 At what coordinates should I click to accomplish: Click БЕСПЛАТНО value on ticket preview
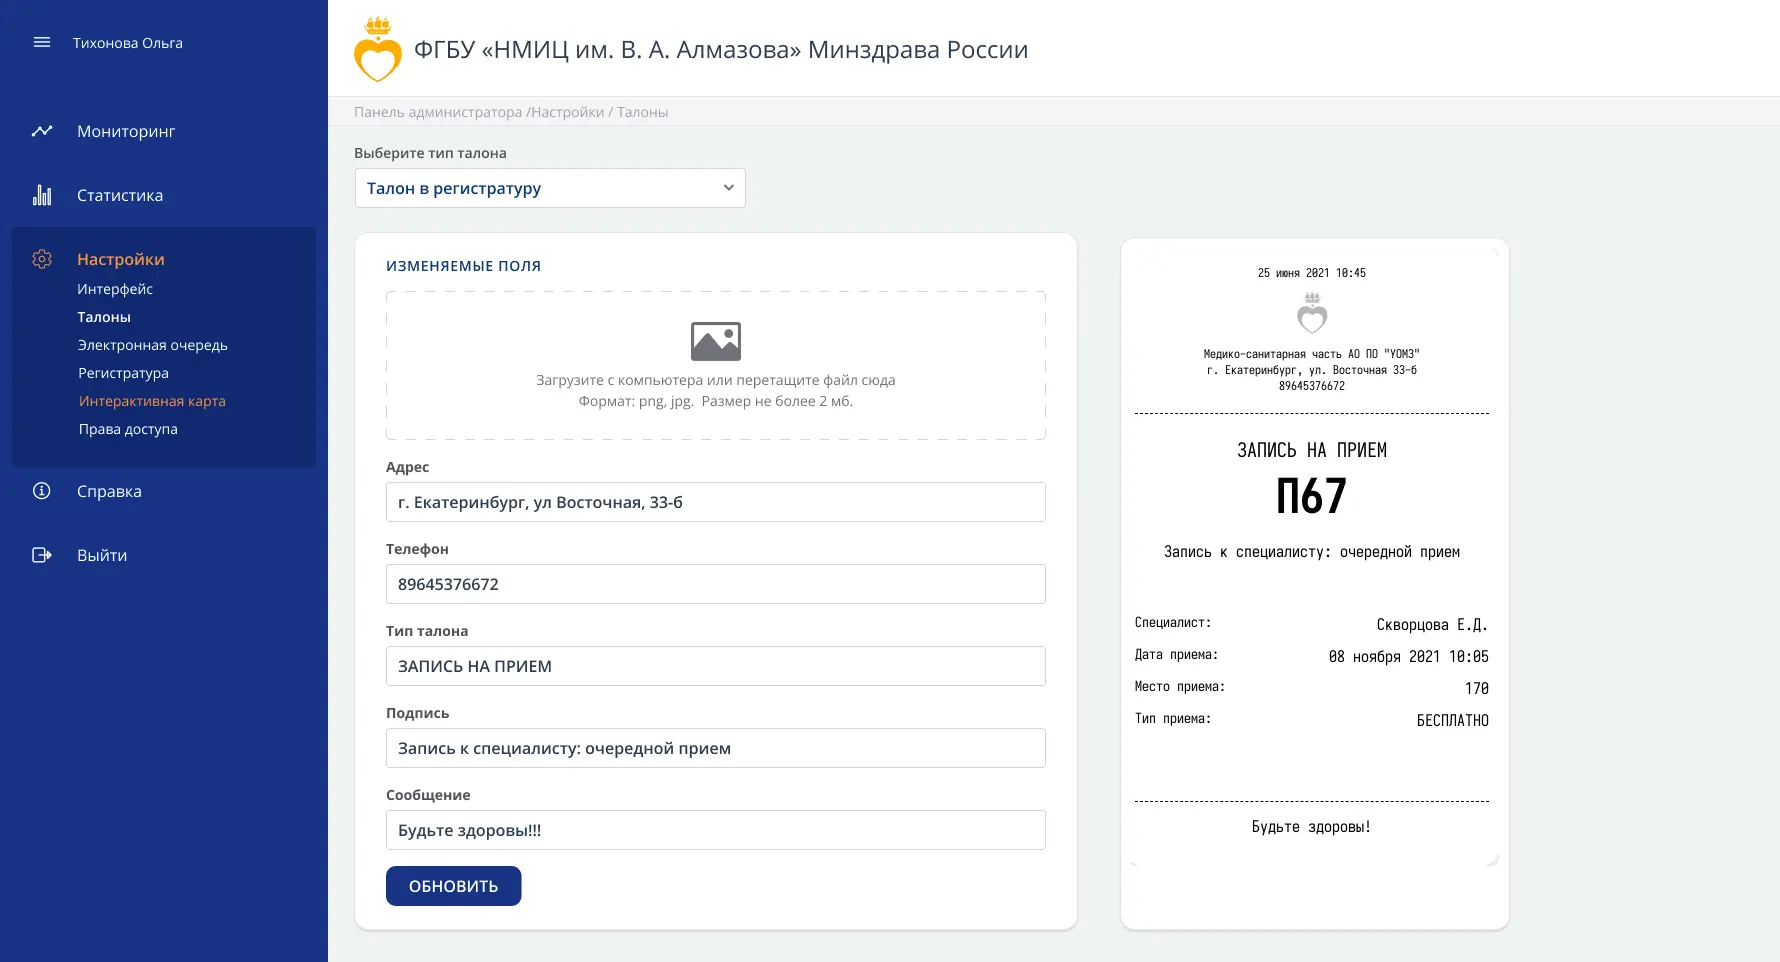tap(1453, 721)
